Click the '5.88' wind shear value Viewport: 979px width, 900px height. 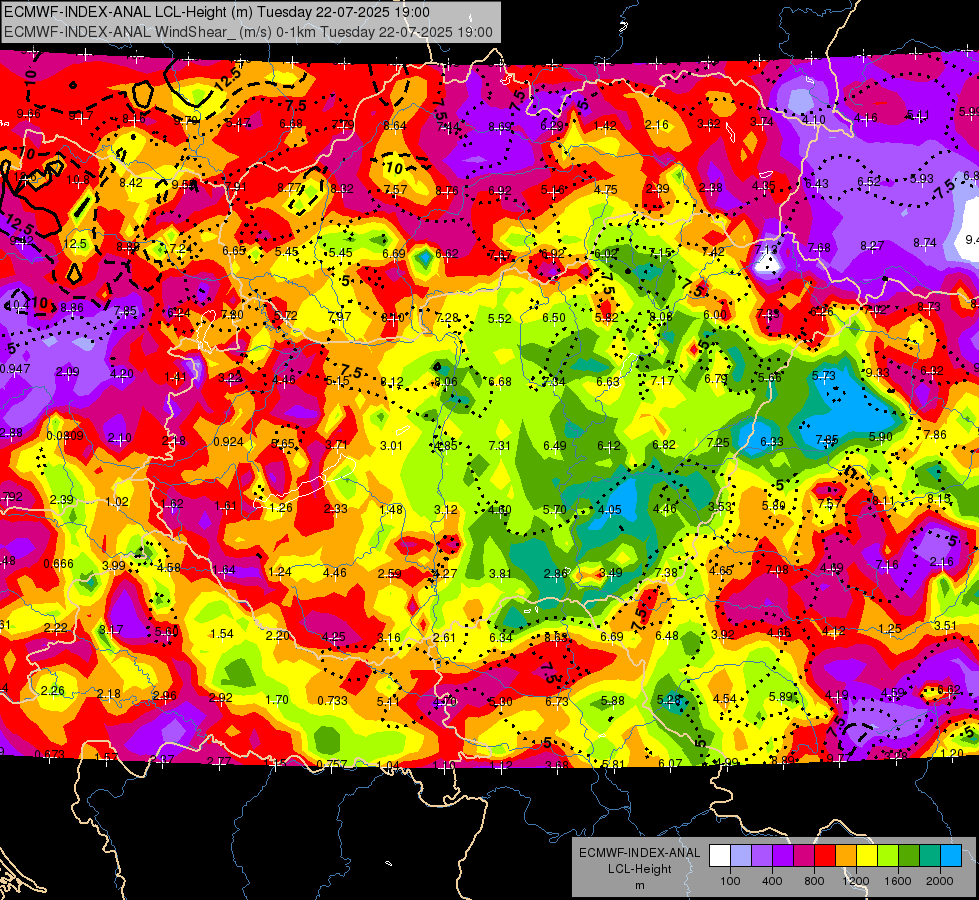point(612,701)
